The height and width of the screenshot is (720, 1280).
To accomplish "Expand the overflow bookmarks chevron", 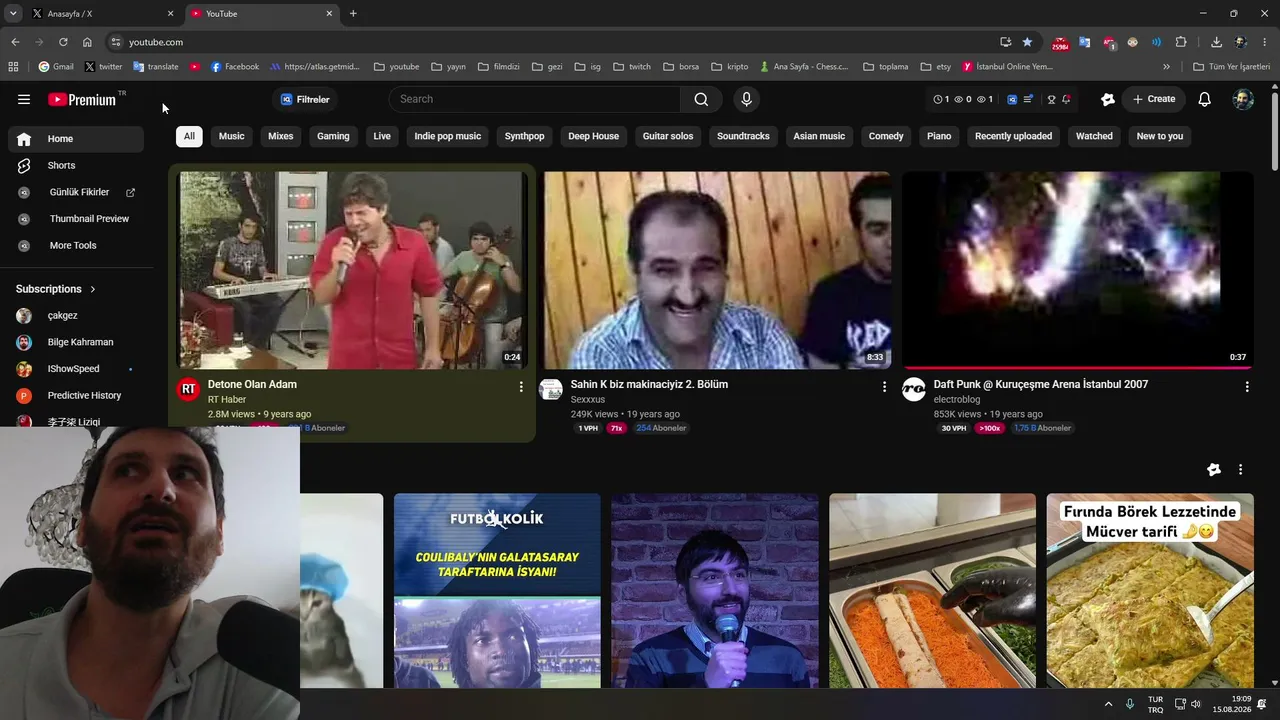I will [x=1166, y=67].
